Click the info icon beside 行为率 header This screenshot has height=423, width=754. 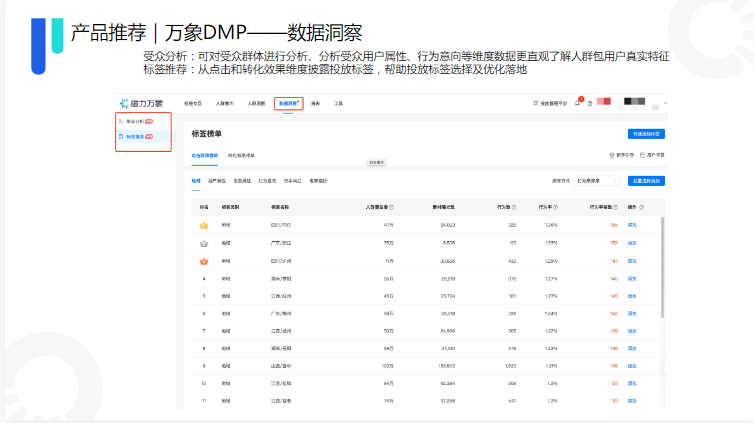pyautogui.click(x=555, y=208)
